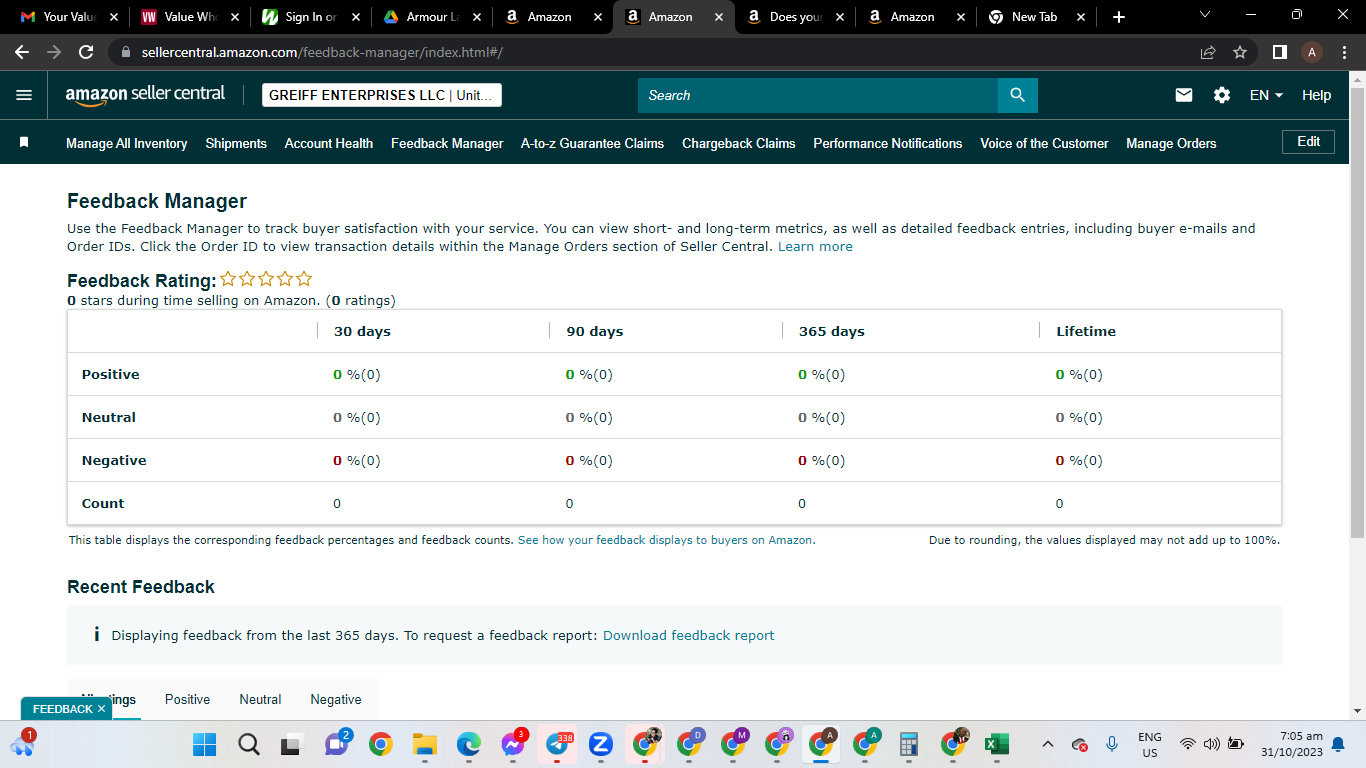
Task: Follow the Learn more link
Action: [815, 246]
